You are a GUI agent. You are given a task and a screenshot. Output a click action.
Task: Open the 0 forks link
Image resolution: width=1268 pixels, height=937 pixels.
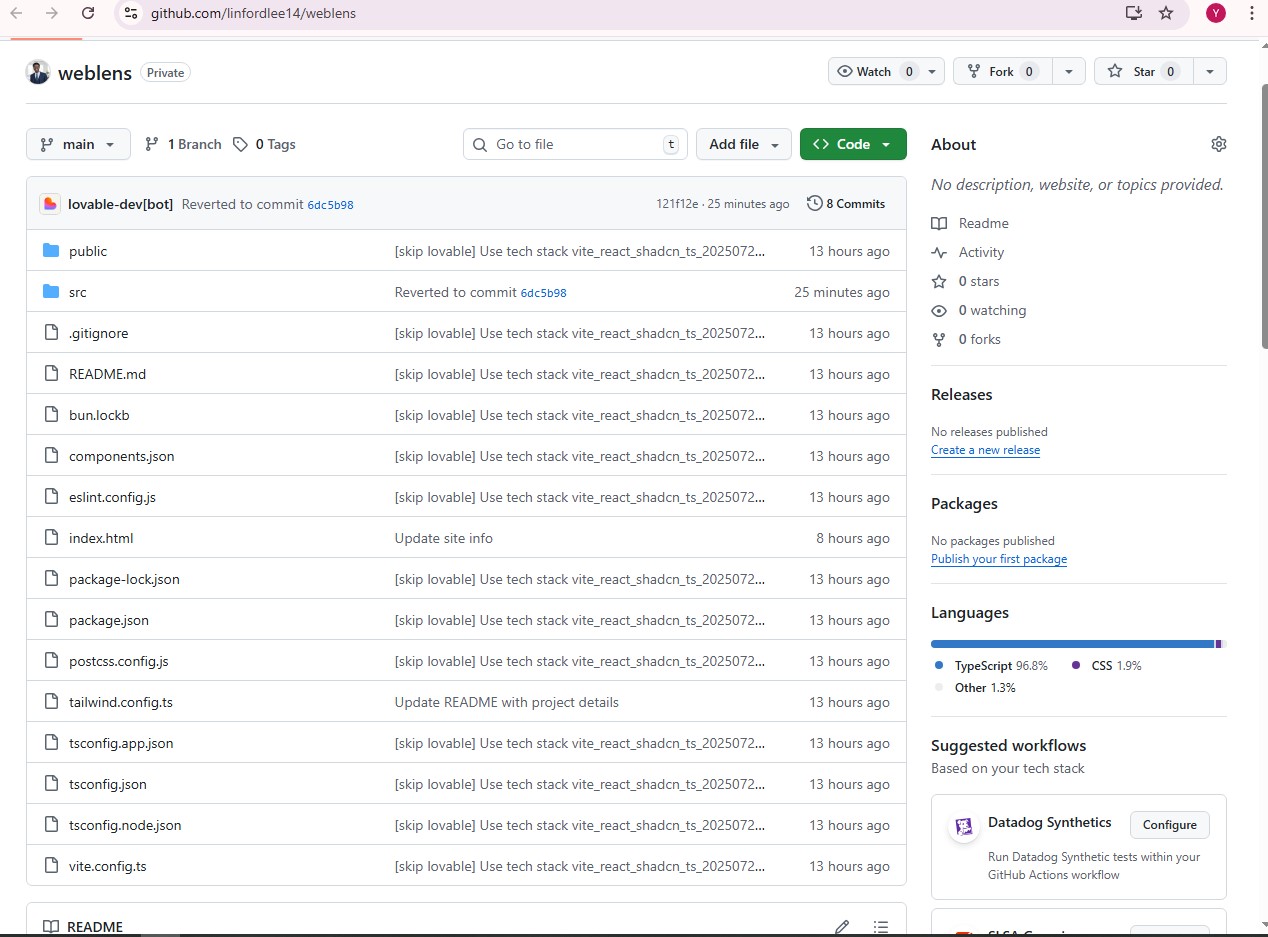[979, 339]
